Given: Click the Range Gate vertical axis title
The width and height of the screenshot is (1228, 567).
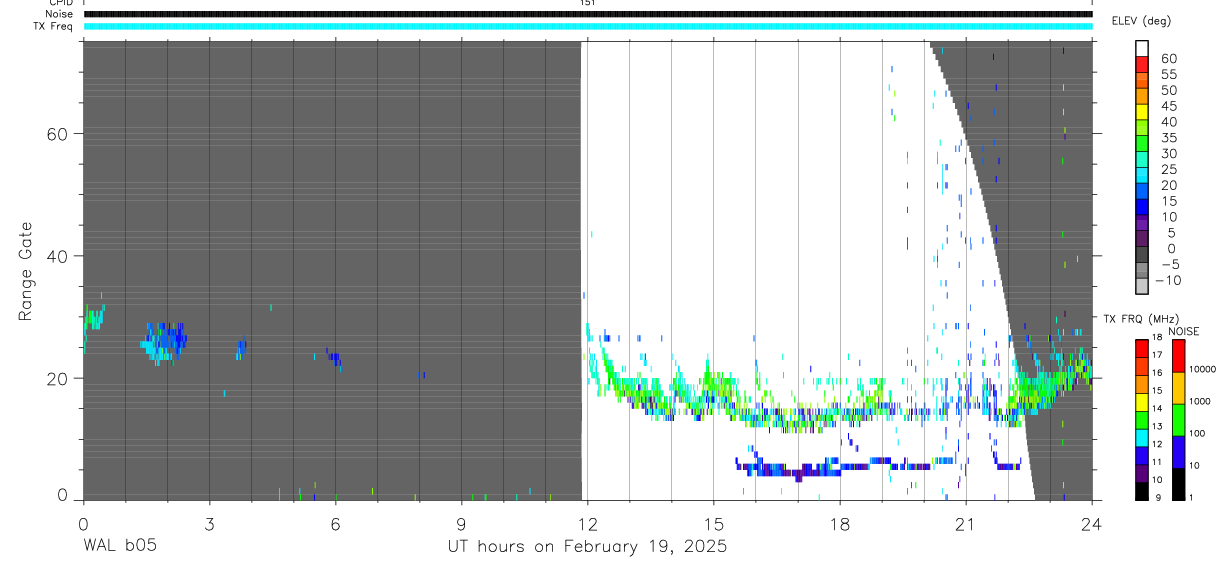Looking at the screenshot, I should click(x=28, y=271).
